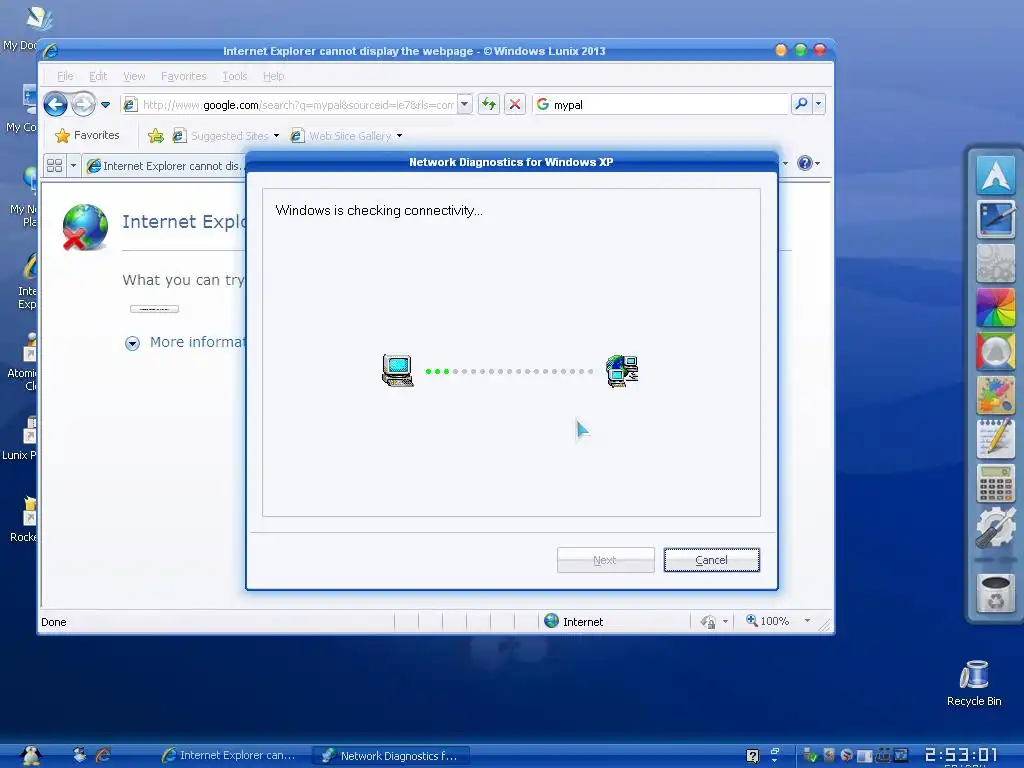
Task: Click the red-framed gray sphere dock icon
Action: pyautogui.click(x=995, y=351)
